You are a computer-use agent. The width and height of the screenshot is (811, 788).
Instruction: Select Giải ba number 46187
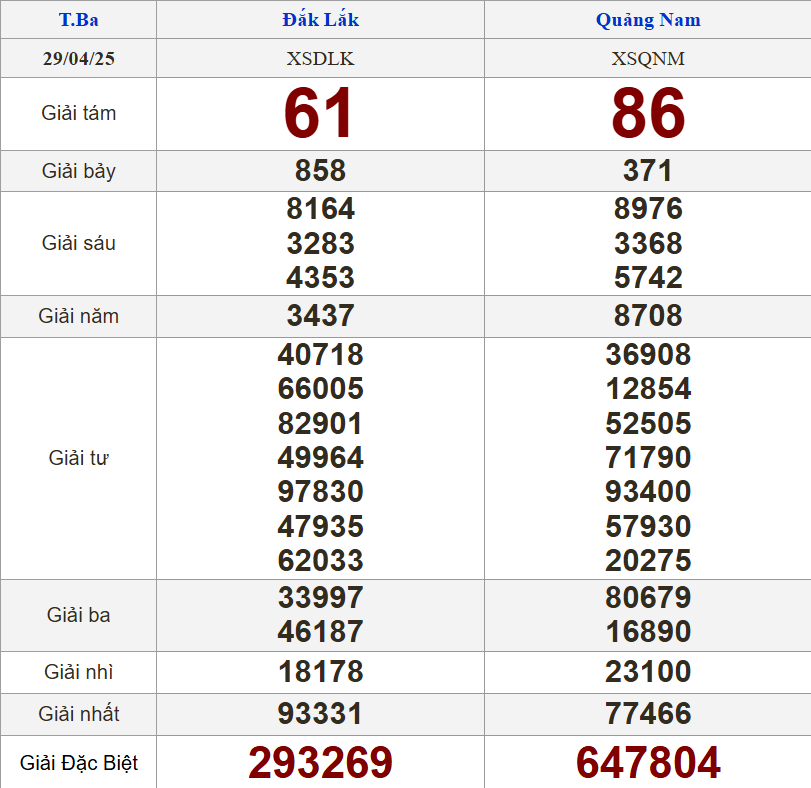[320, 632]
